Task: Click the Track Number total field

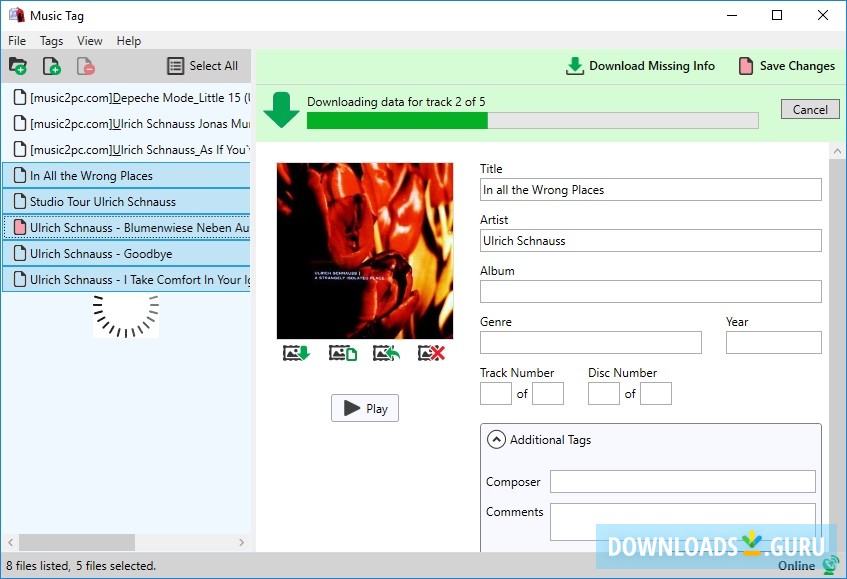Action: pyautogui.click(x=548, y=393)
